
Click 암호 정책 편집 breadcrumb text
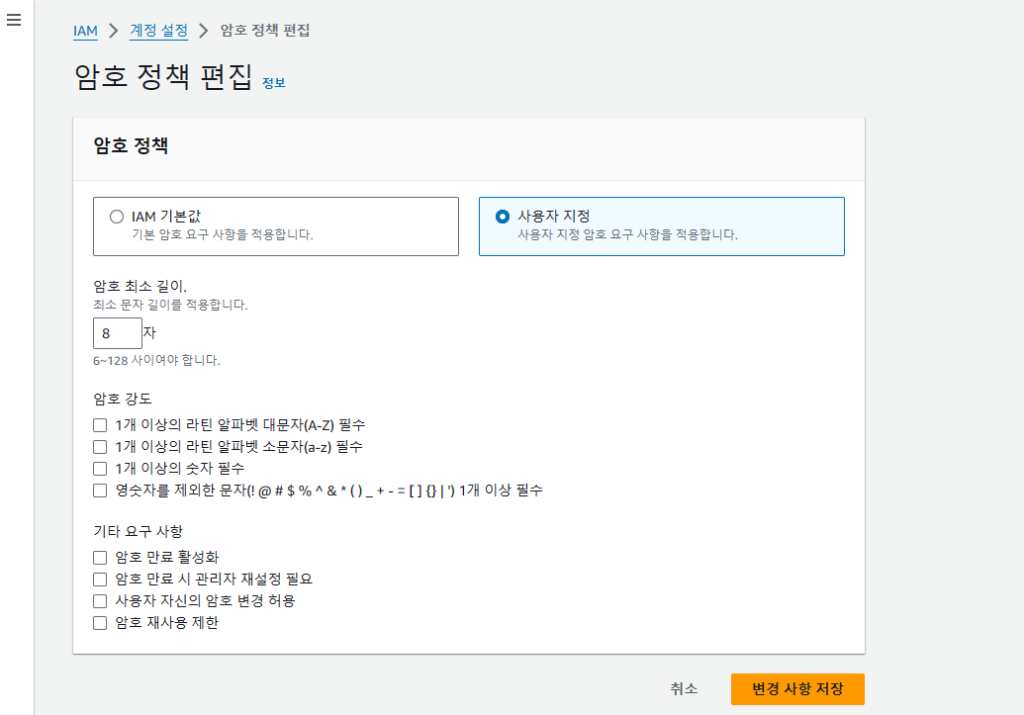[265, 31]
